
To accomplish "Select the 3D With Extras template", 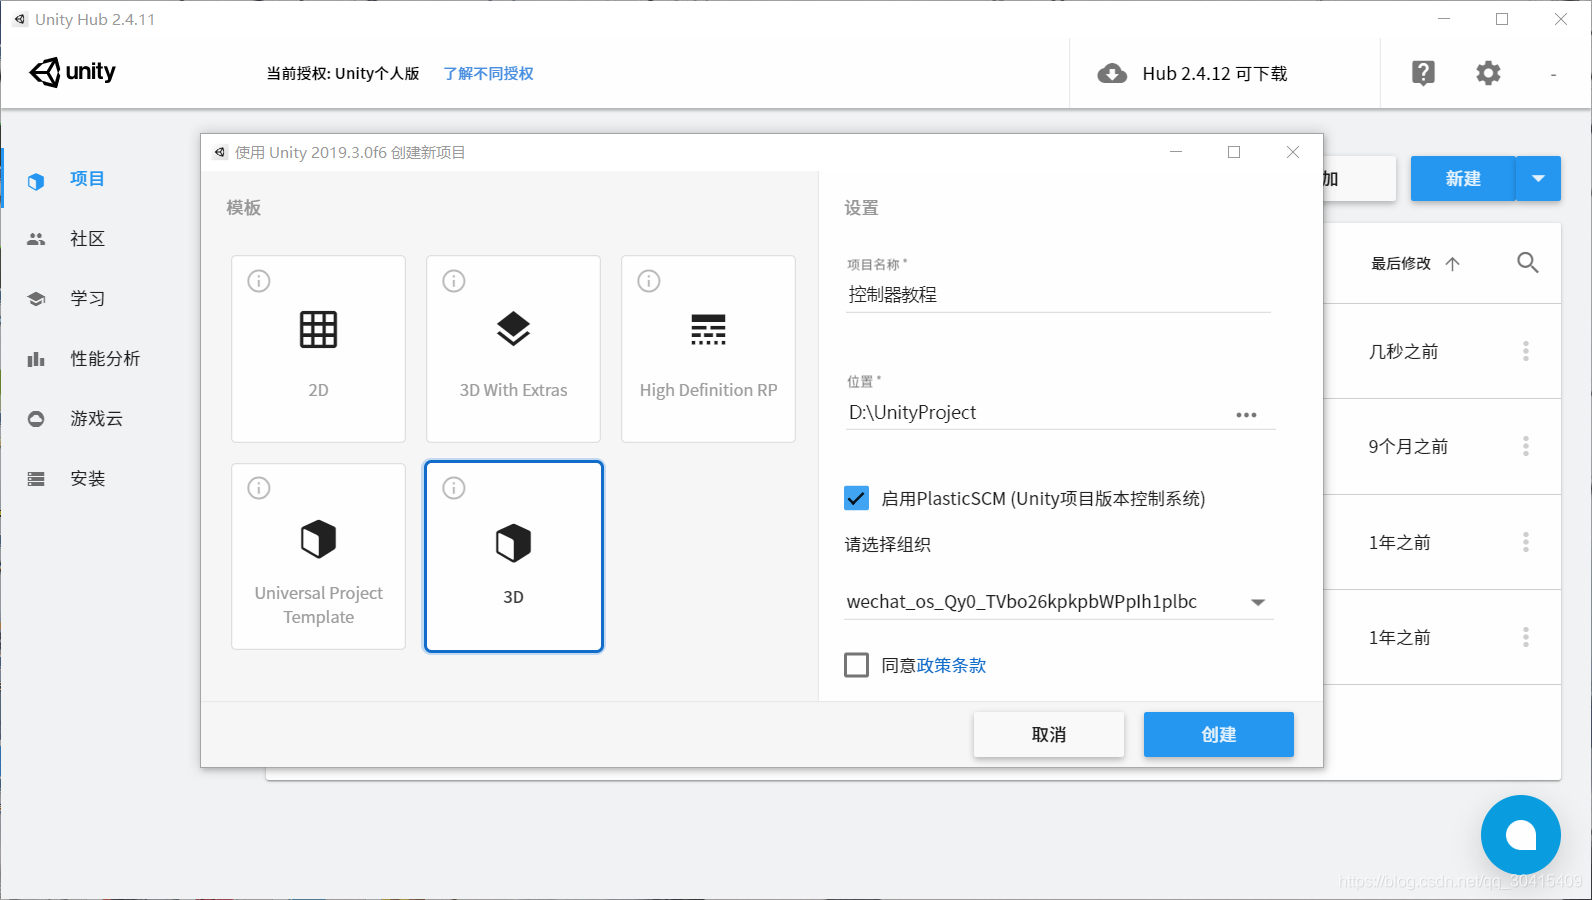I will tap(513, 349).
